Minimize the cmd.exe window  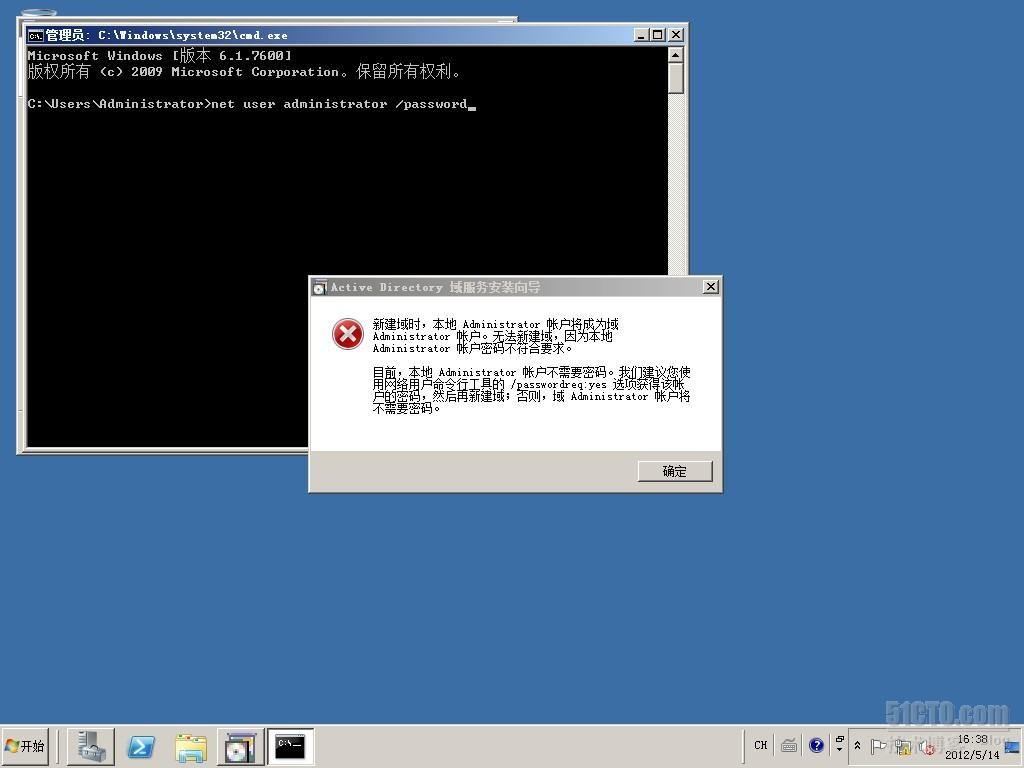(641, 35)
